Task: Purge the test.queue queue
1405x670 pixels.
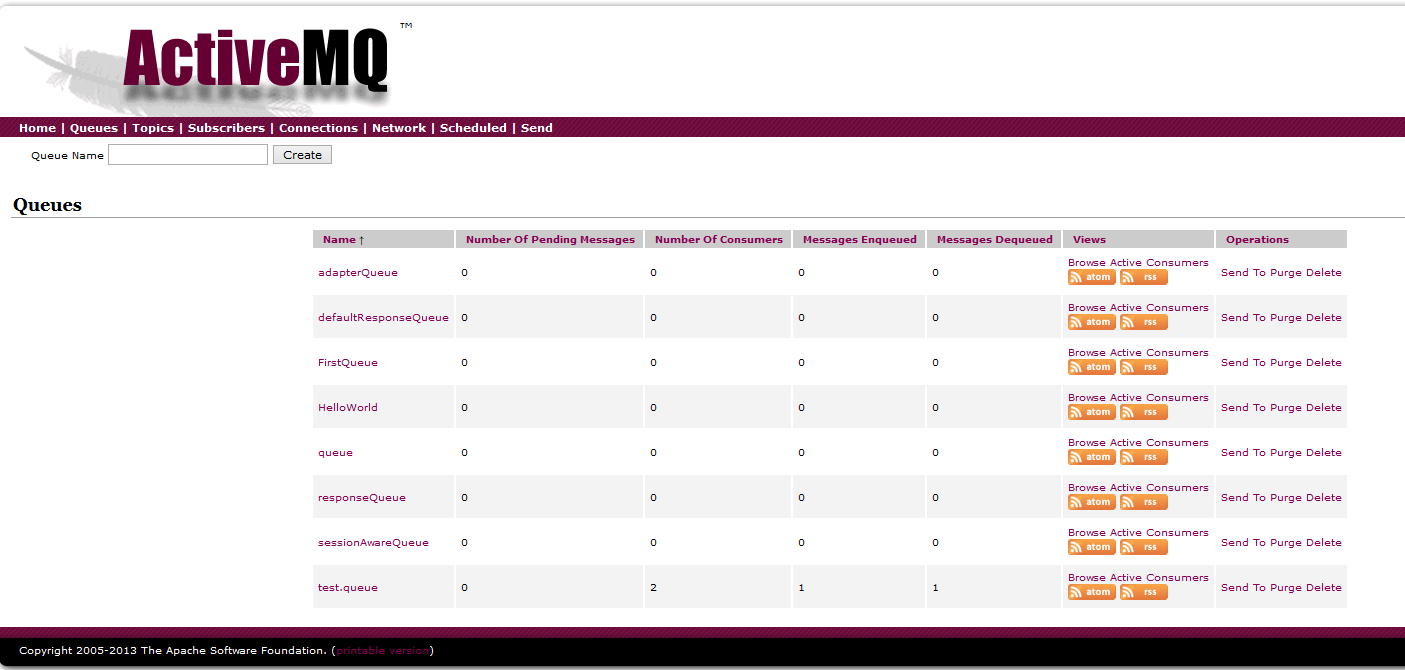Action: pos(1286,588)
